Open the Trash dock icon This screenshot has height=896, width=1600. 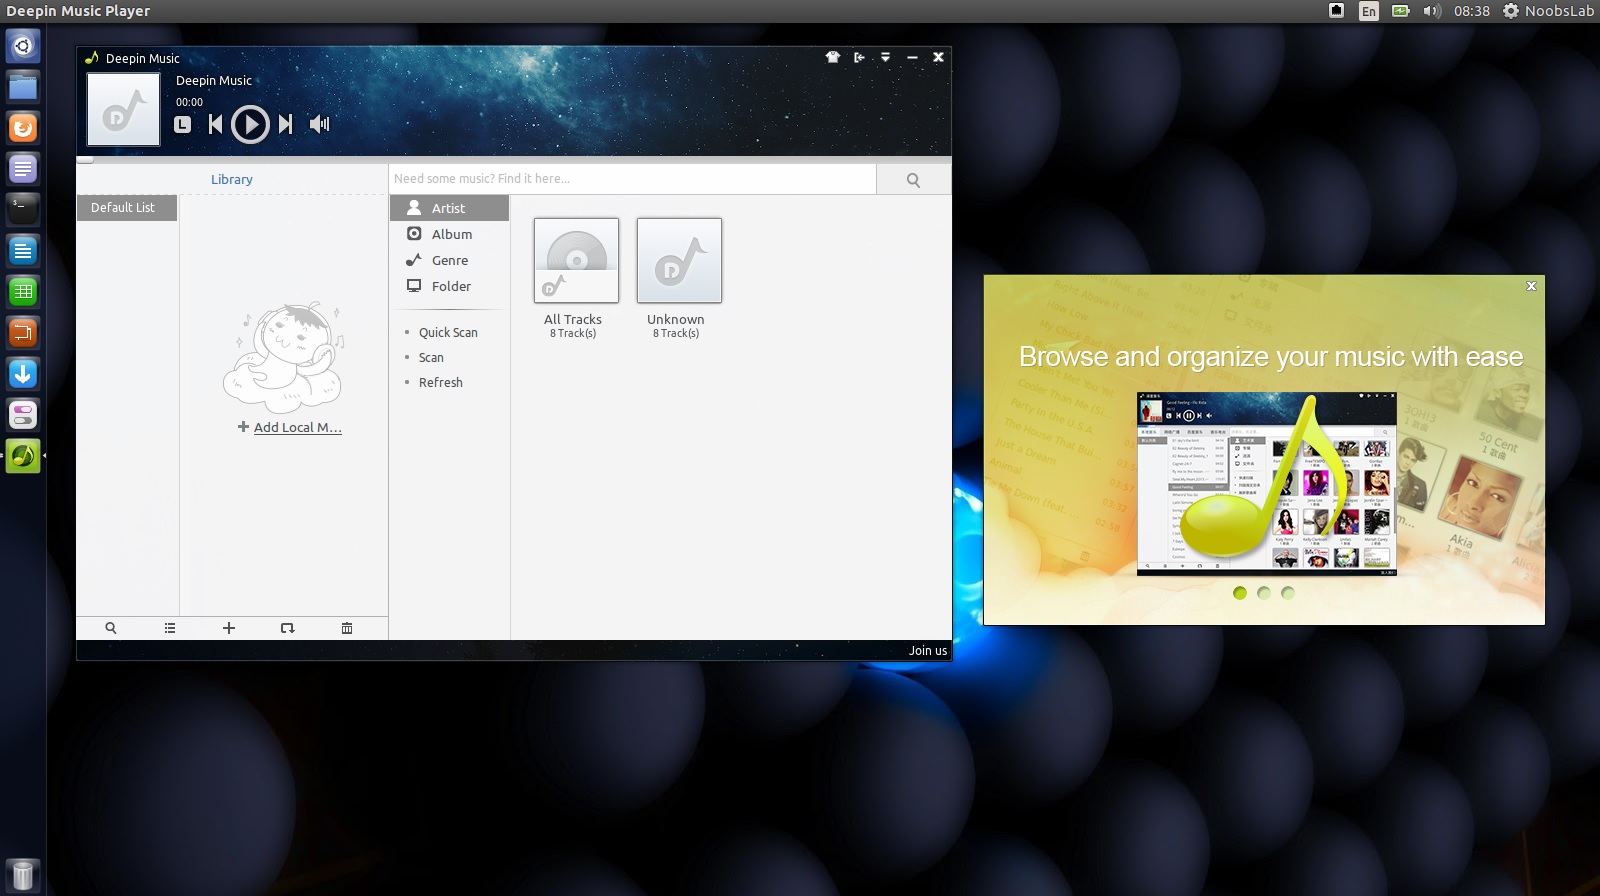coord(23,876)
